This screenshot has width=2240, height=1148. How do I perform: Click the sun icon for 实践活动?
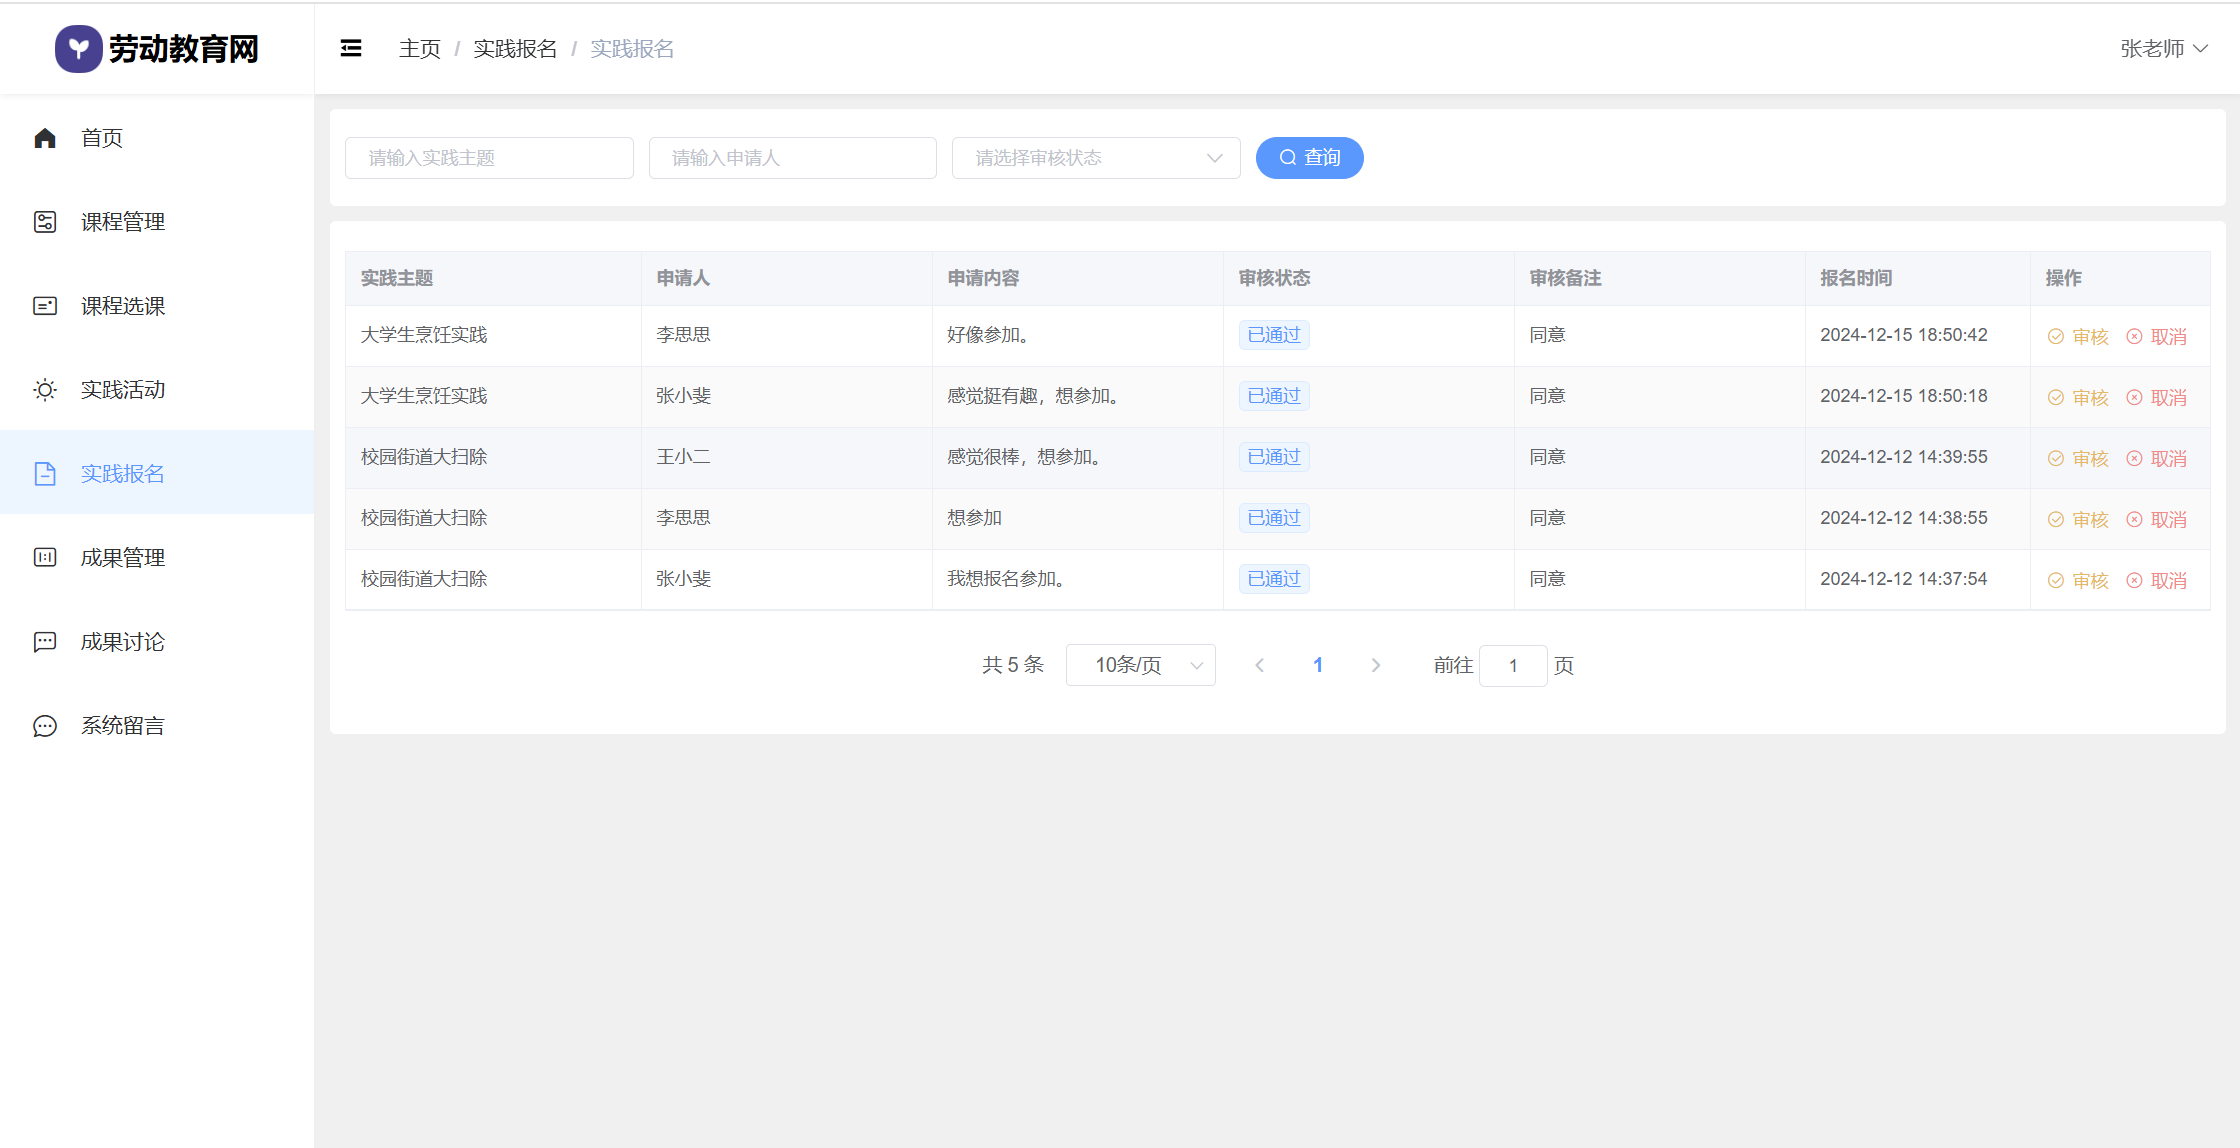click(45, 390)
